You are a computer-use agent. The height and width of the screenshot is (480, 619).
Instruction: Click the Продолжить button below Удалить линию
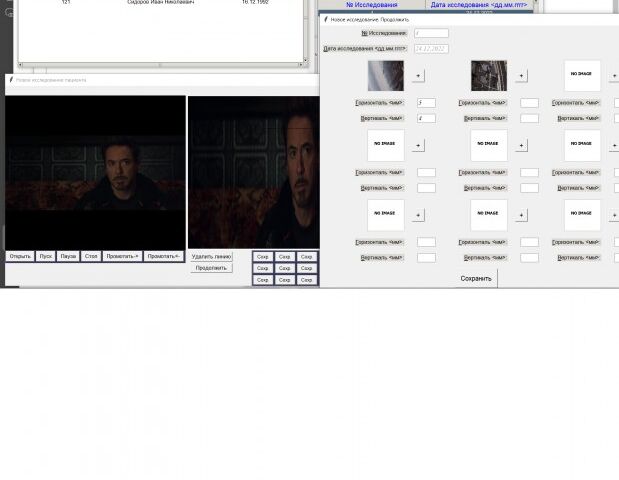[x=211, y=268]
